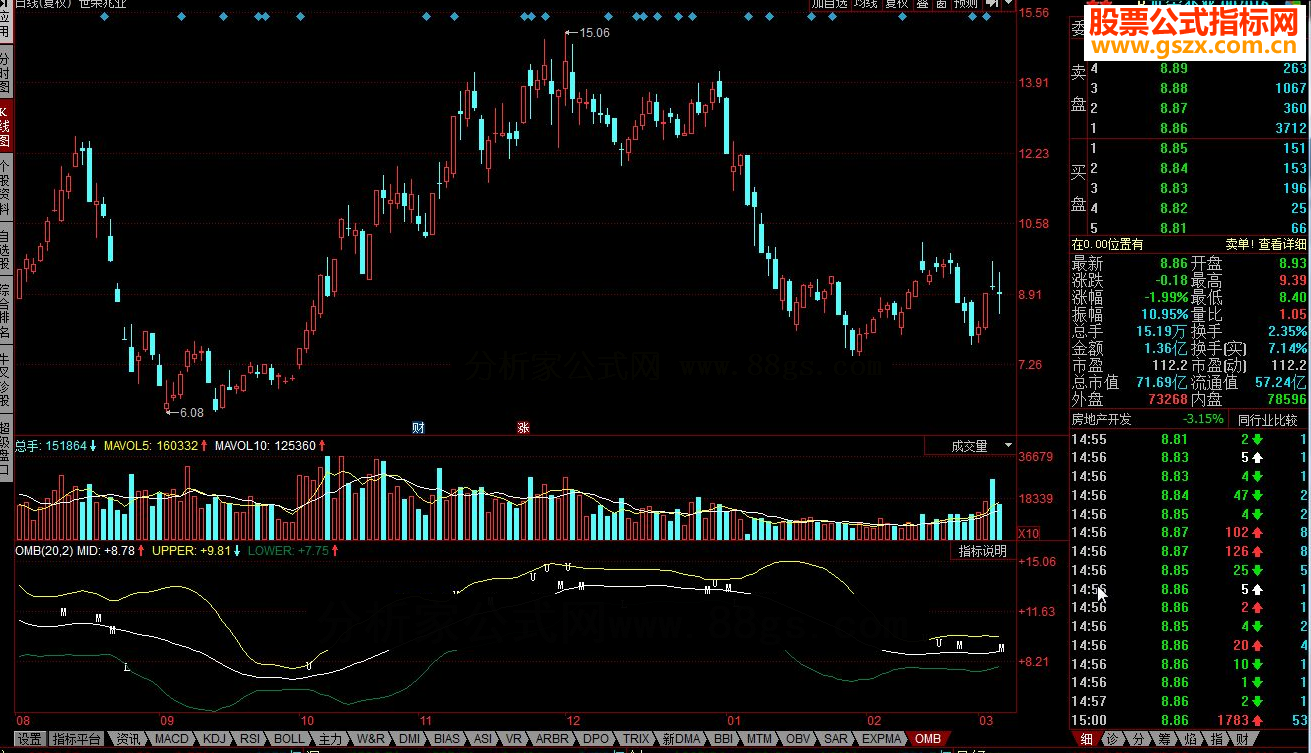Screen dimensions: 1311x753
Task: Switch to 分时图 view in sidebar
Action: coord(5,73)
